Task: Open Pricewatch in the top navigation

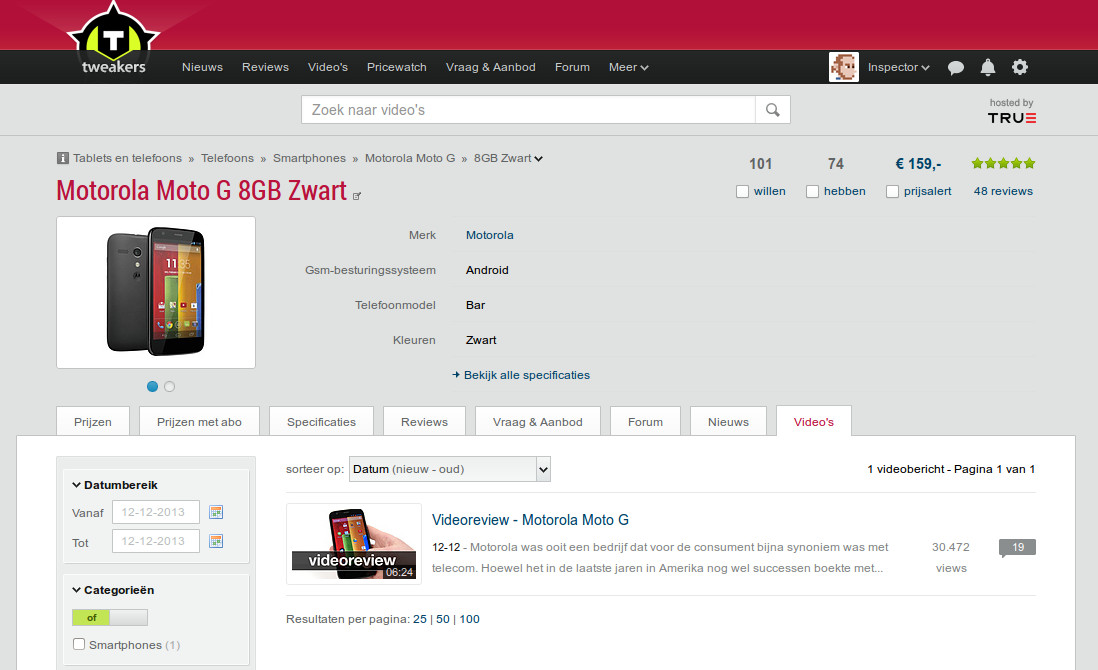Action: click(396, 67)
